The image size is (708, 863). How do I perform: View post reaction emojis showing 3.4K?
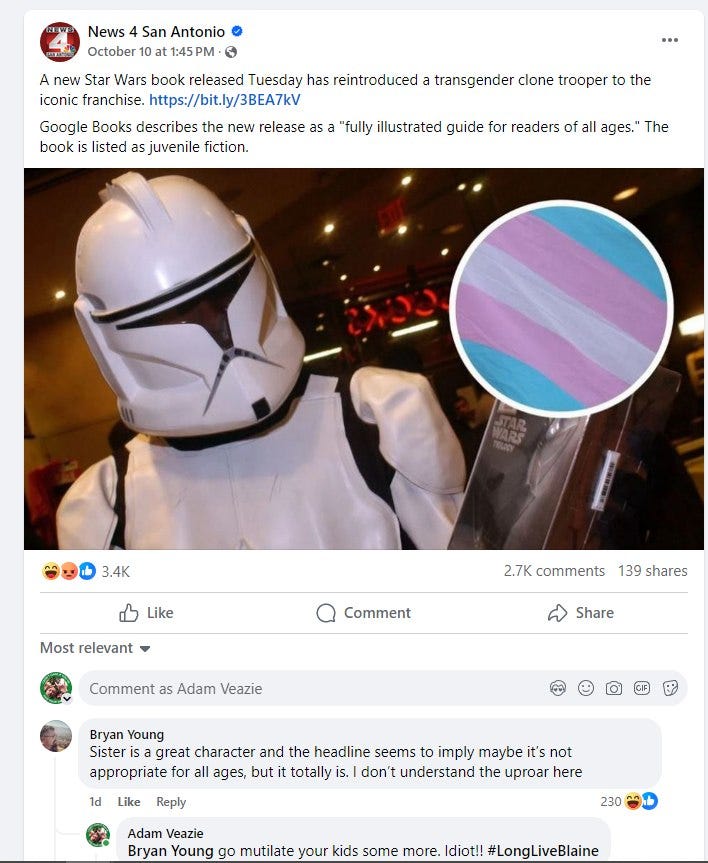[85, 571]
